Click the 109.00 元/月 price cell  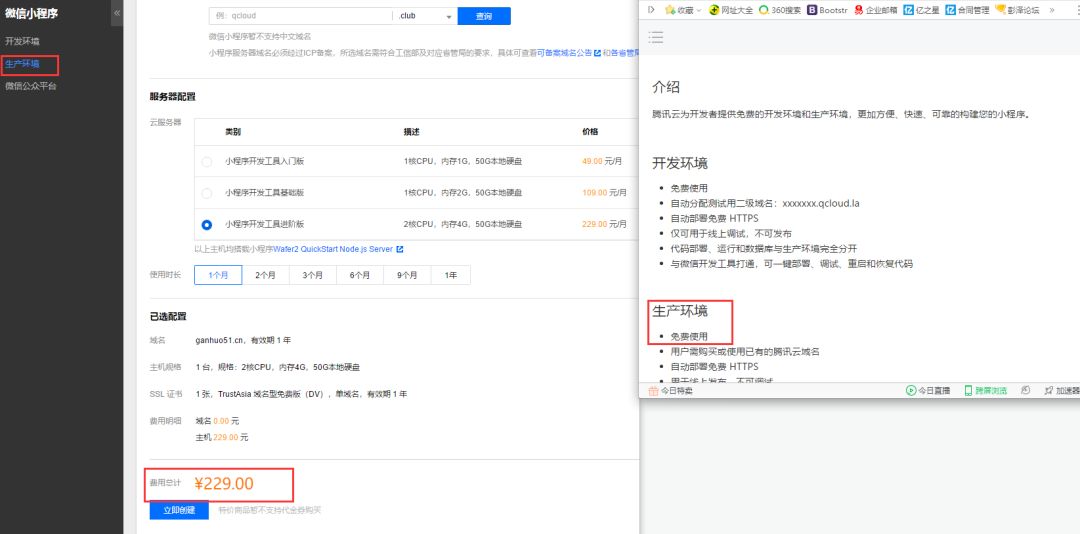605,194
